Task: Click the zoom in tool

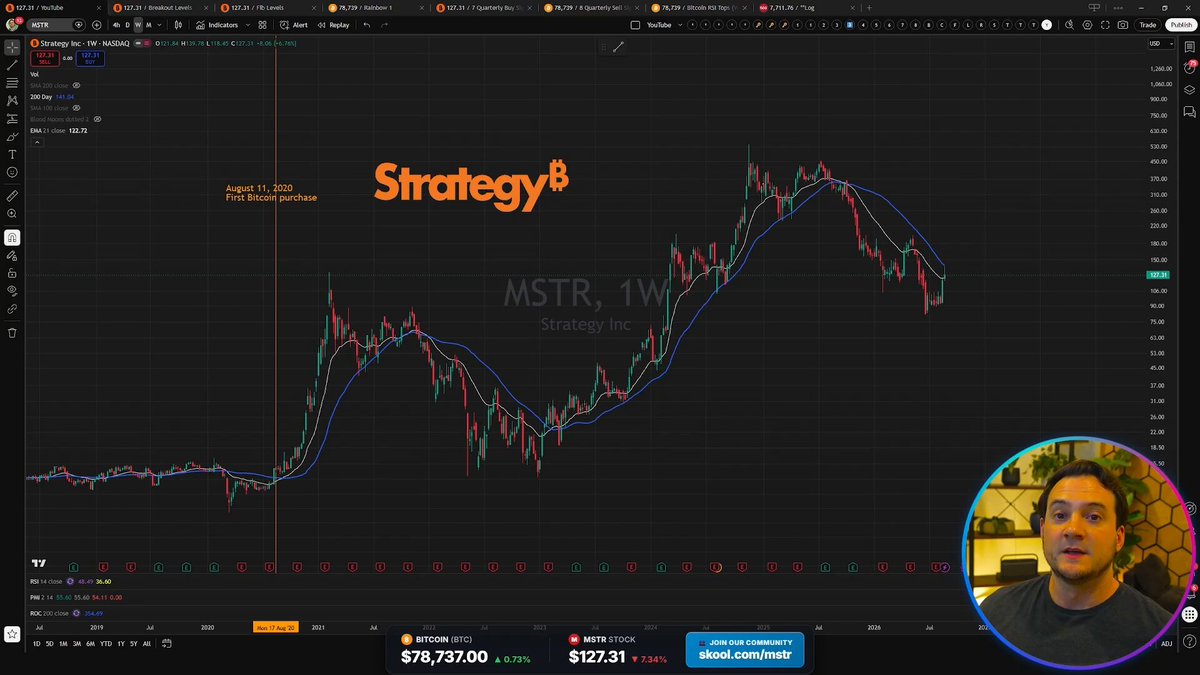Action: [12, 214]
